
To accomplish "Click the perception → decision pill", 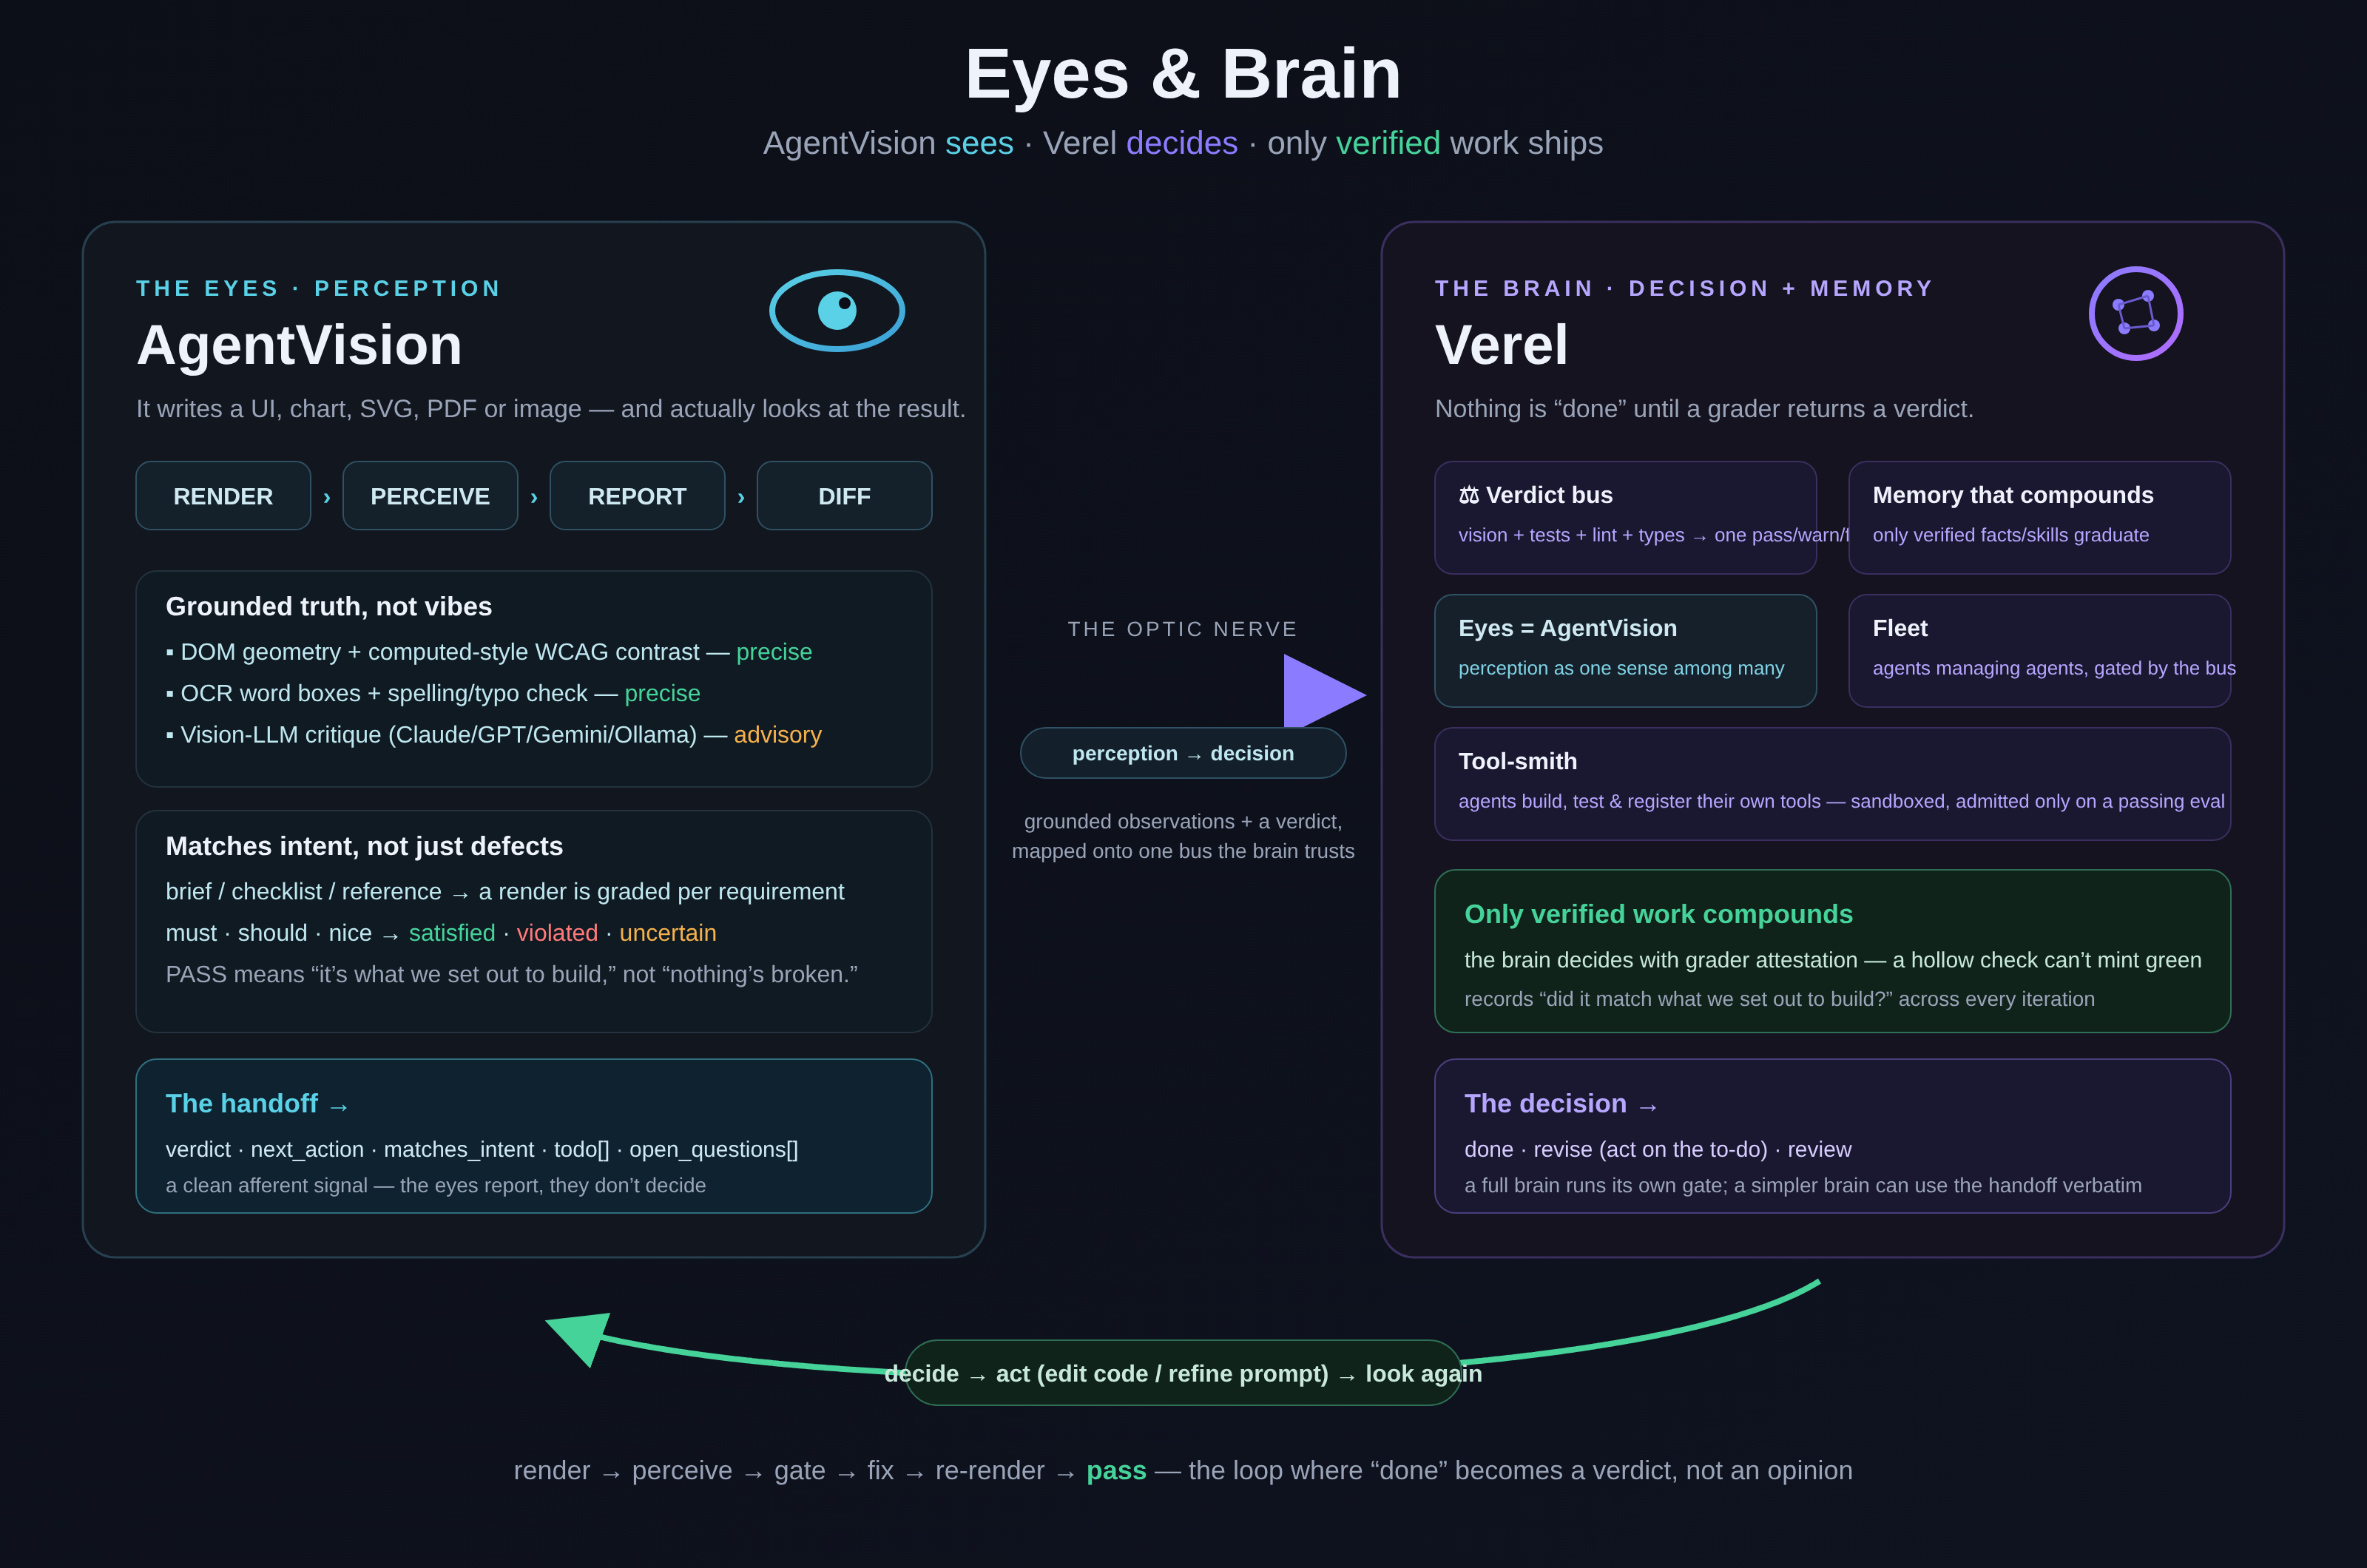I will [x=1183, y=753].
